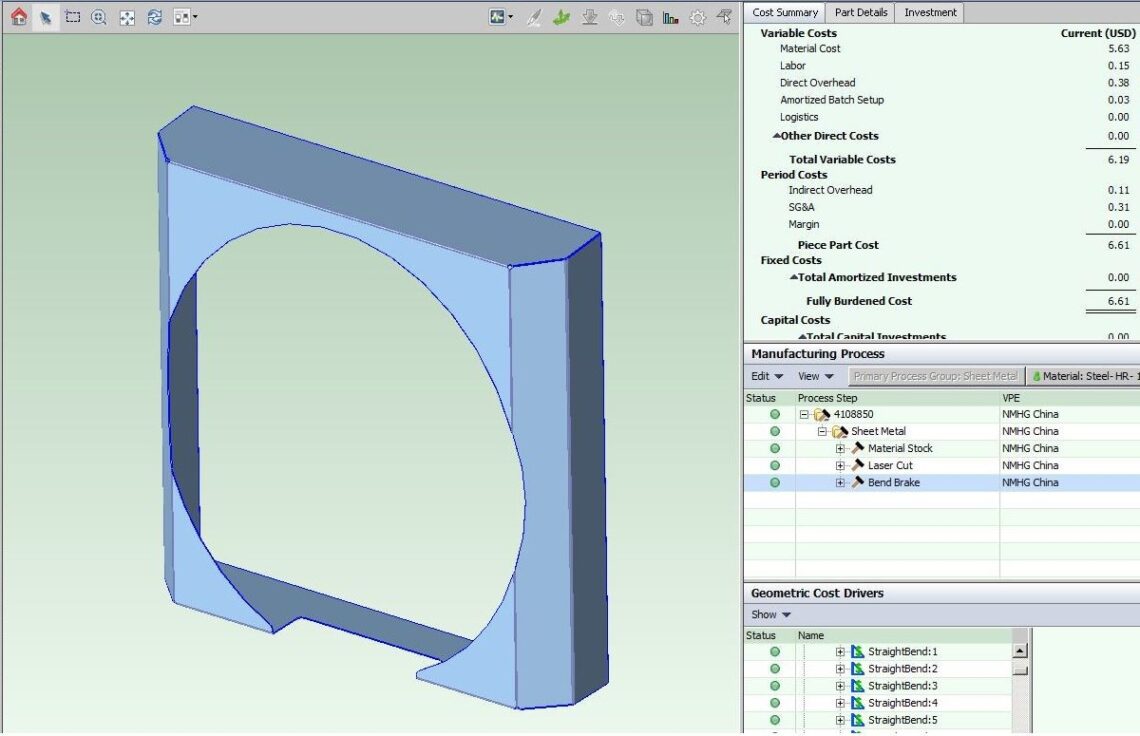Select the pencil annotation icon

(532, 17)
